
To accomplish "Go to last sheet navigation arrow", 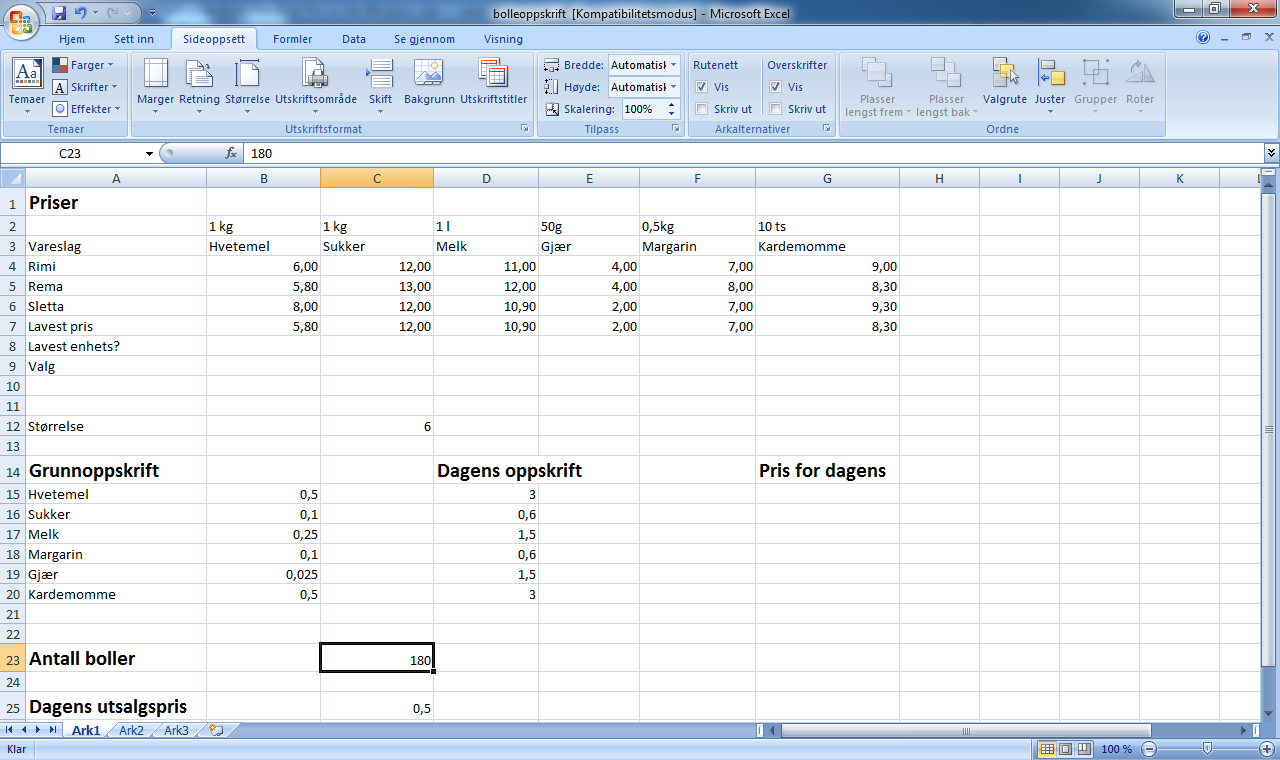I will tap(55, 731).
